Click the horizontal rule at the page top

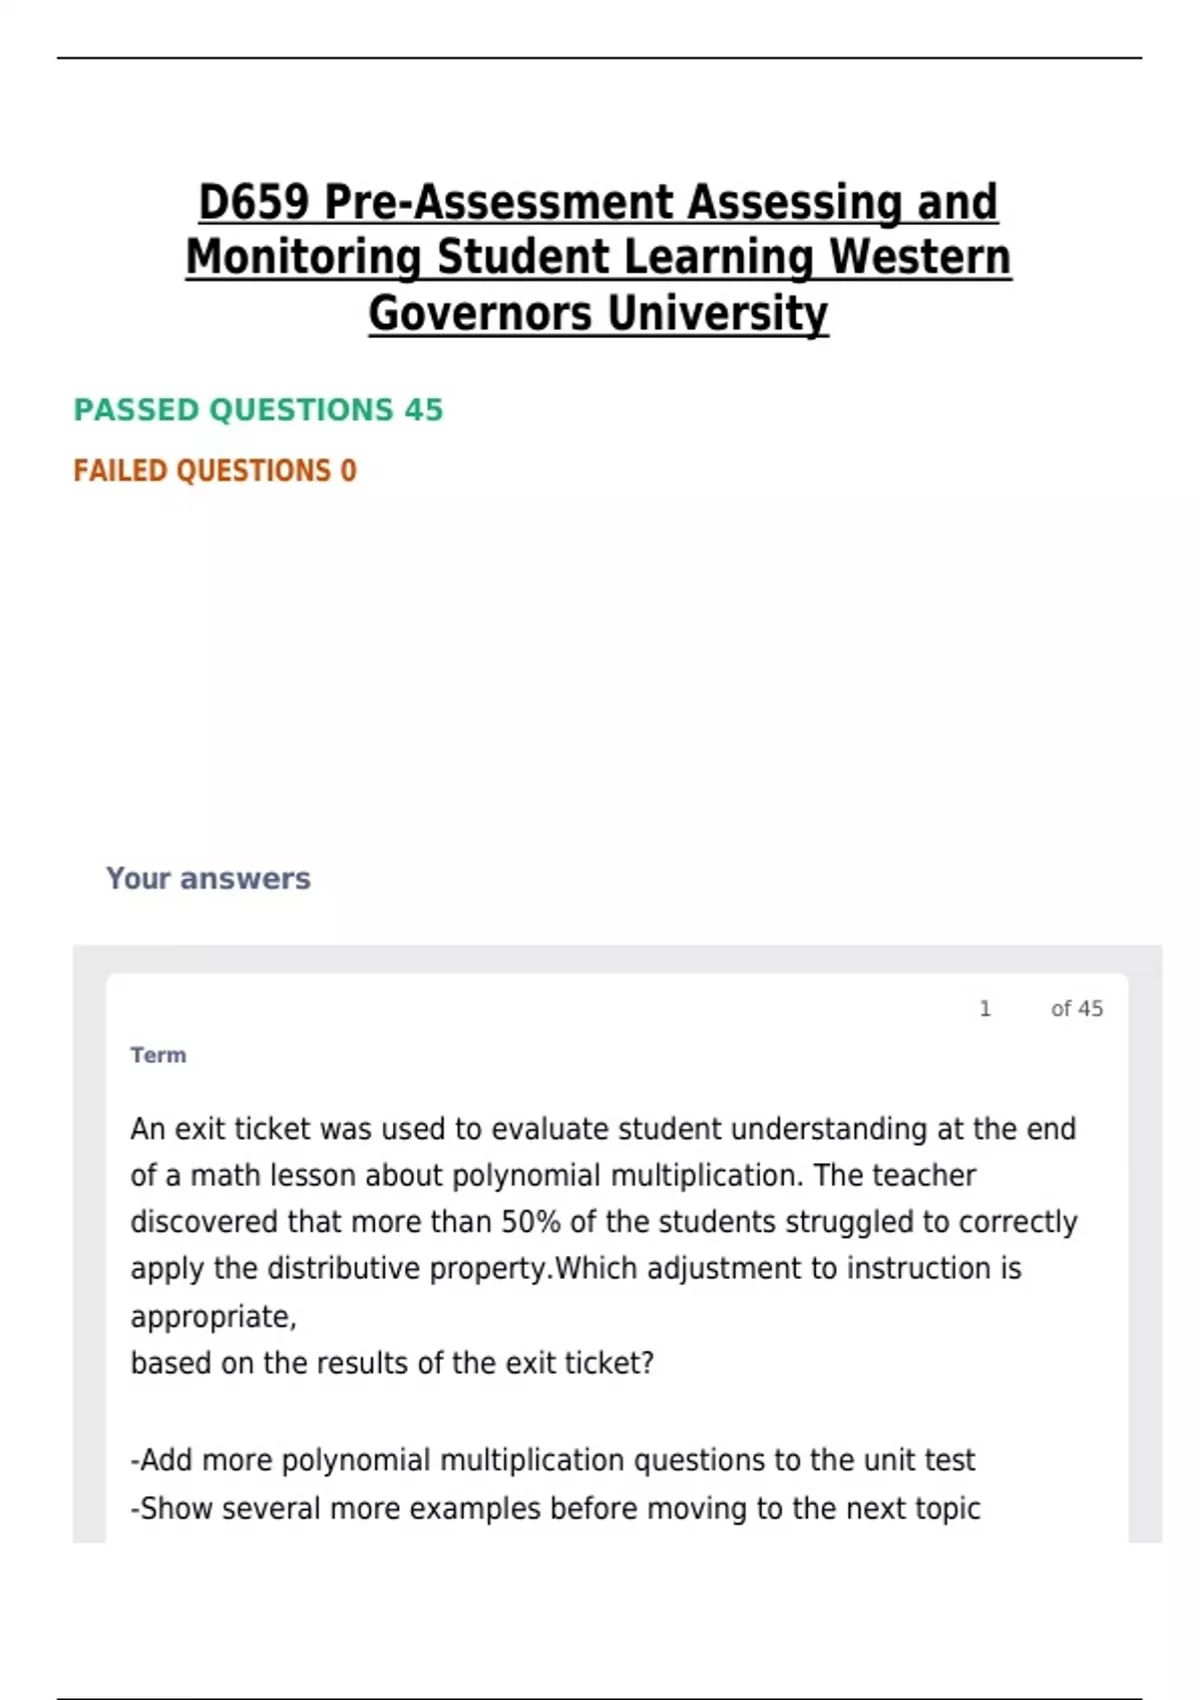(x=600, y=58)
